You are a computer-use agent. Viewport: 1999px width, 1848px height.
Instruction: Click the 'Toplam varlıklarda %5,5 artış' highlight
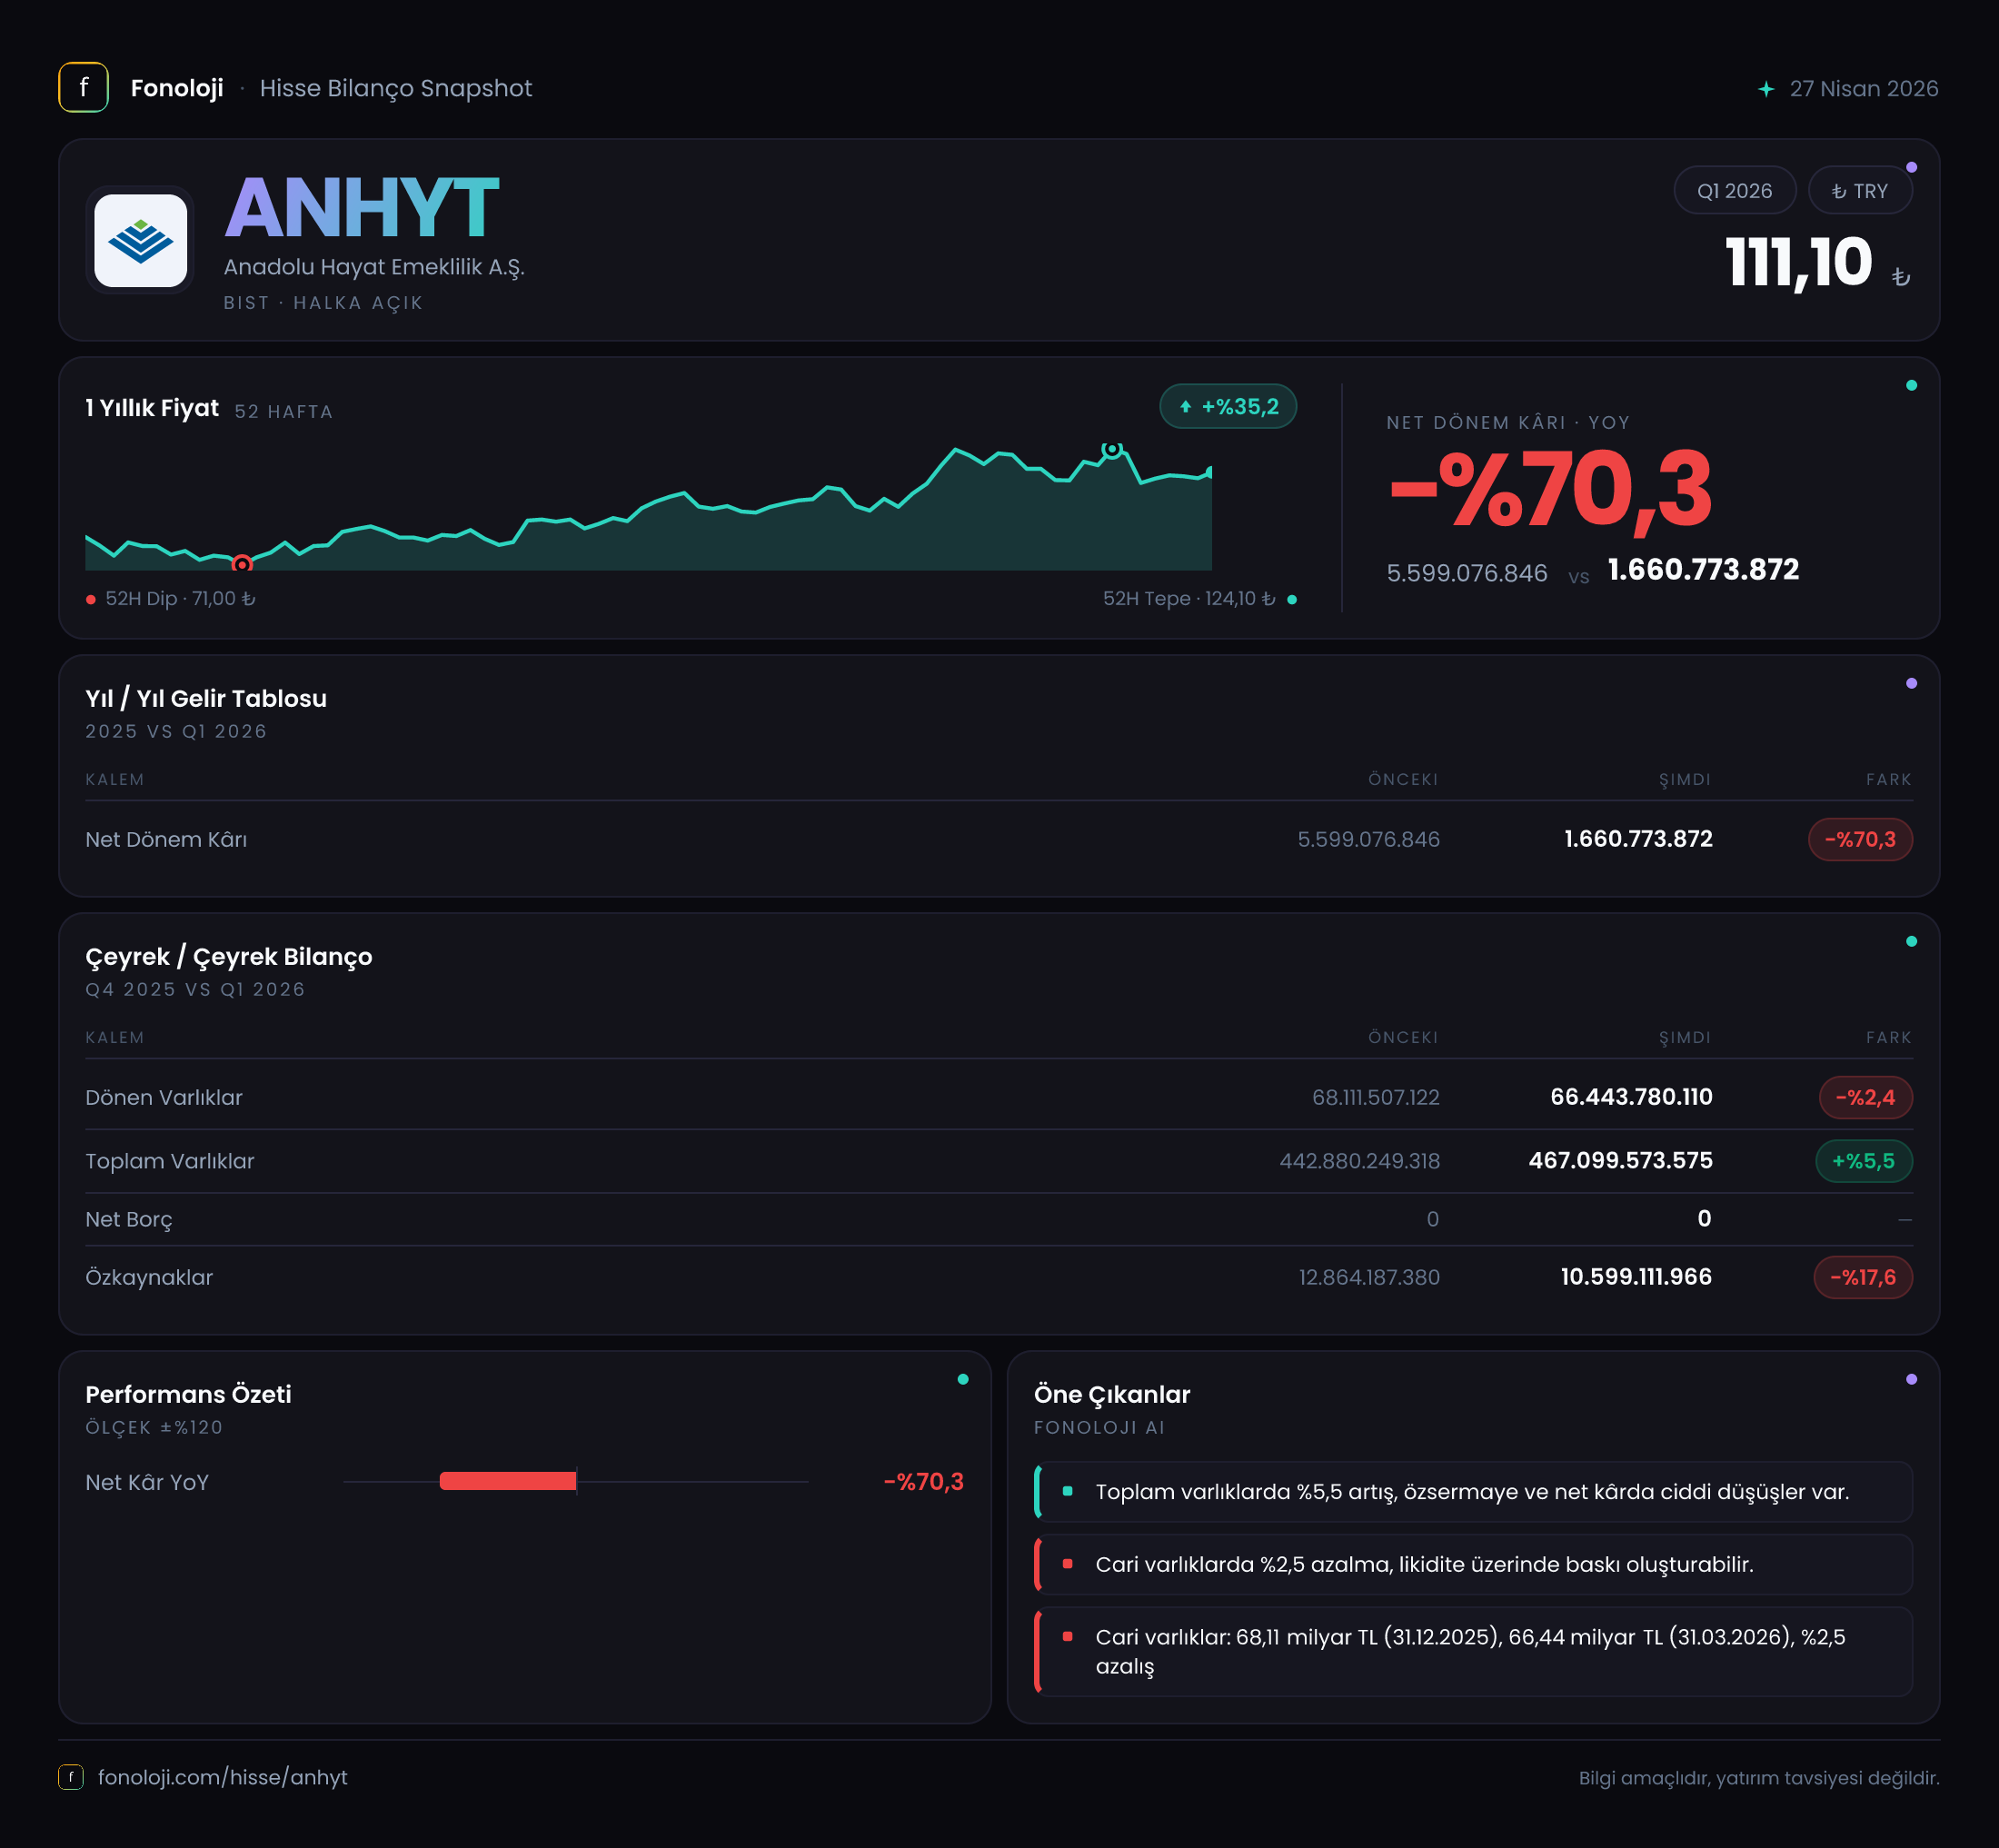(1473, 1491)
